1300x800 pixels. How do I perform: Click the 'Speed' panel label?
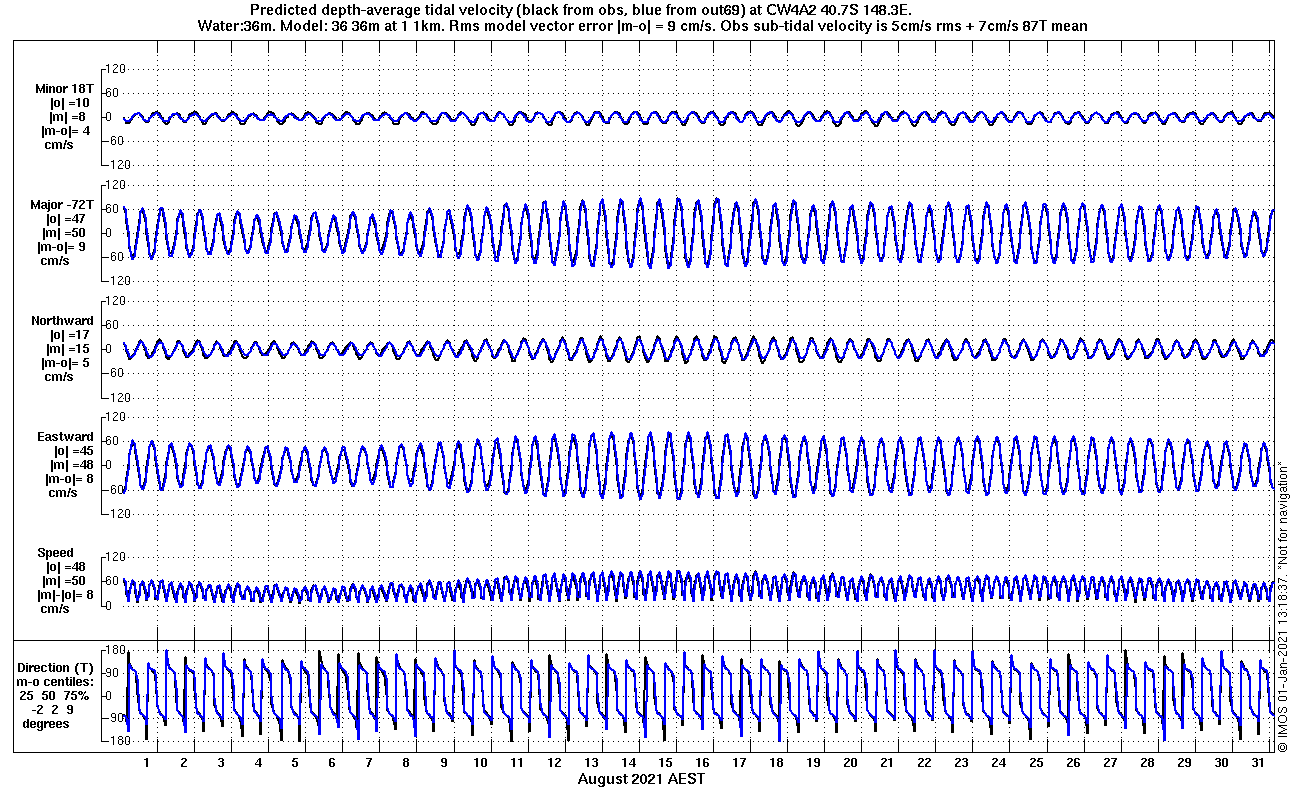55,553
